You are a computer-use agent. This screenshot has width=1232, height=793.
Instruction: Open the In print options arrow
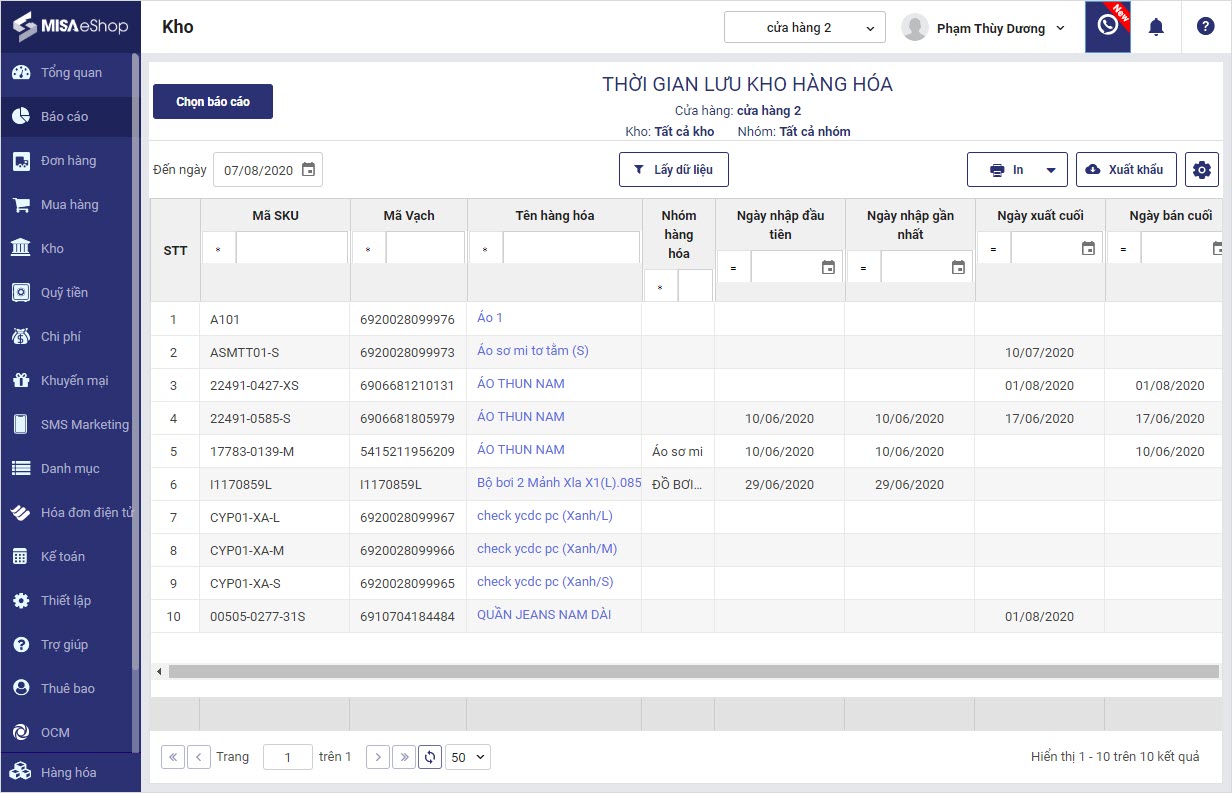tap(1051, 170)
